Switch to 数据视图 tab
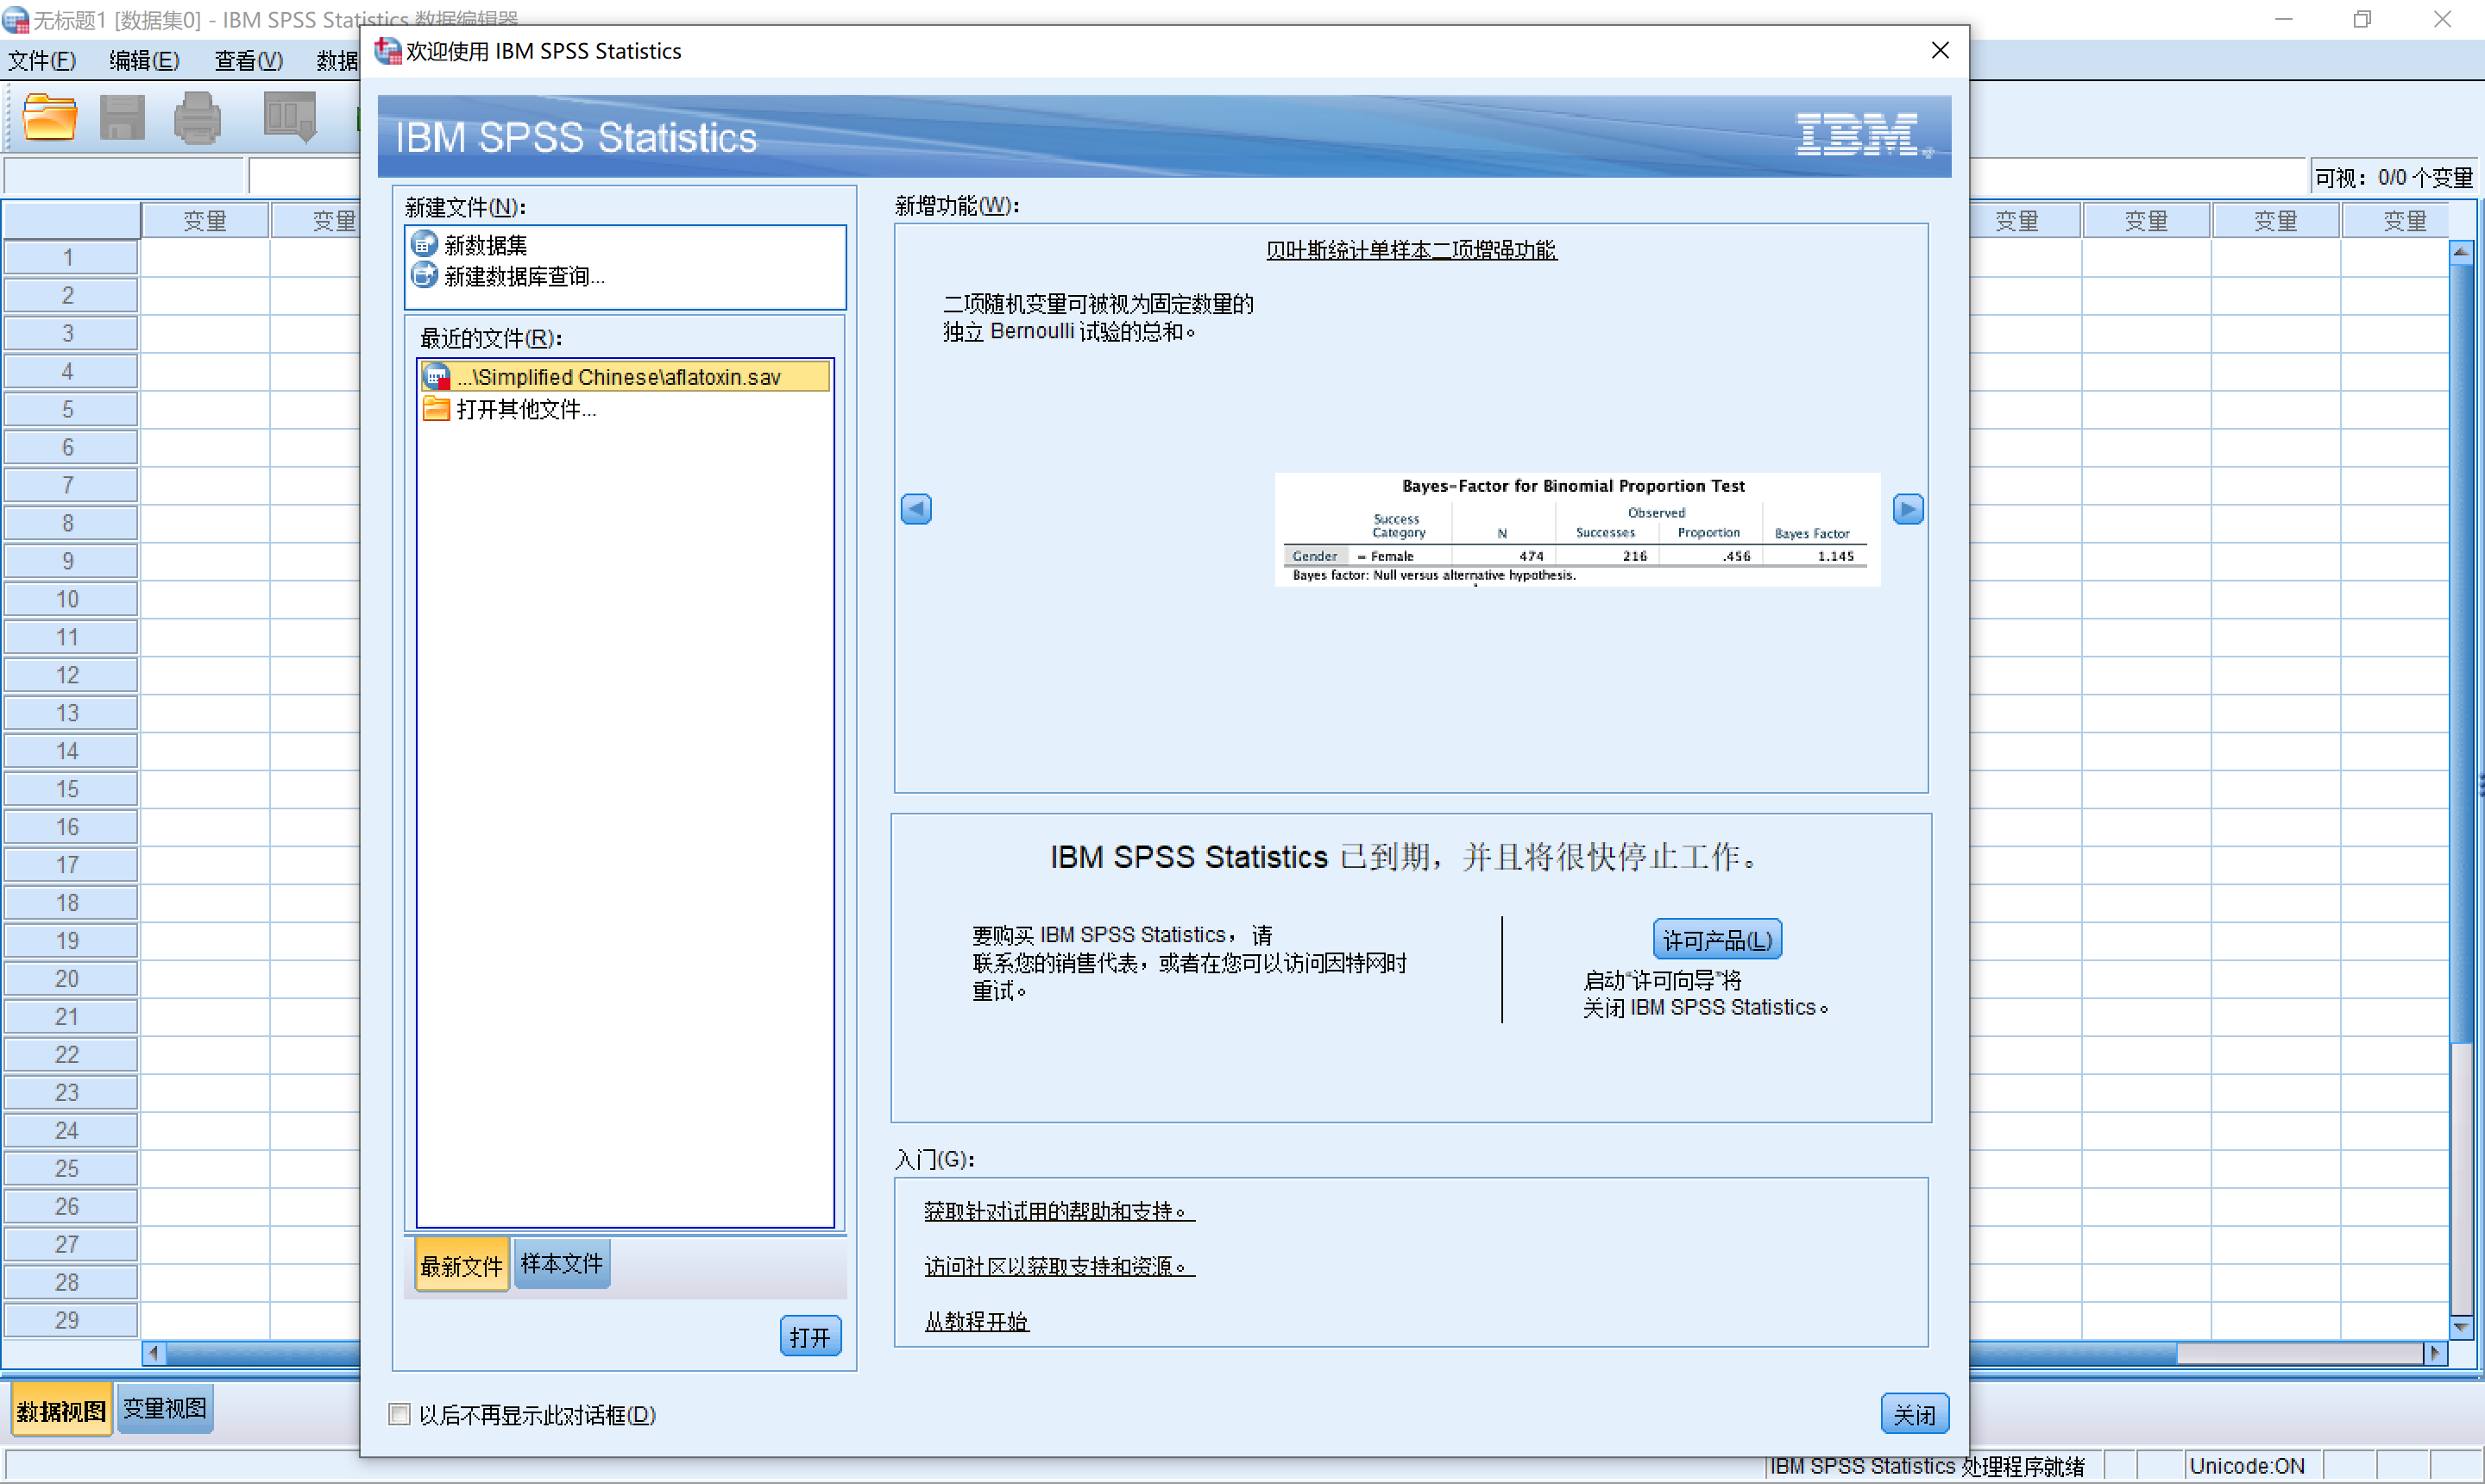Viewport: 2485px width, 1484px height. (x=61, y=1410)
